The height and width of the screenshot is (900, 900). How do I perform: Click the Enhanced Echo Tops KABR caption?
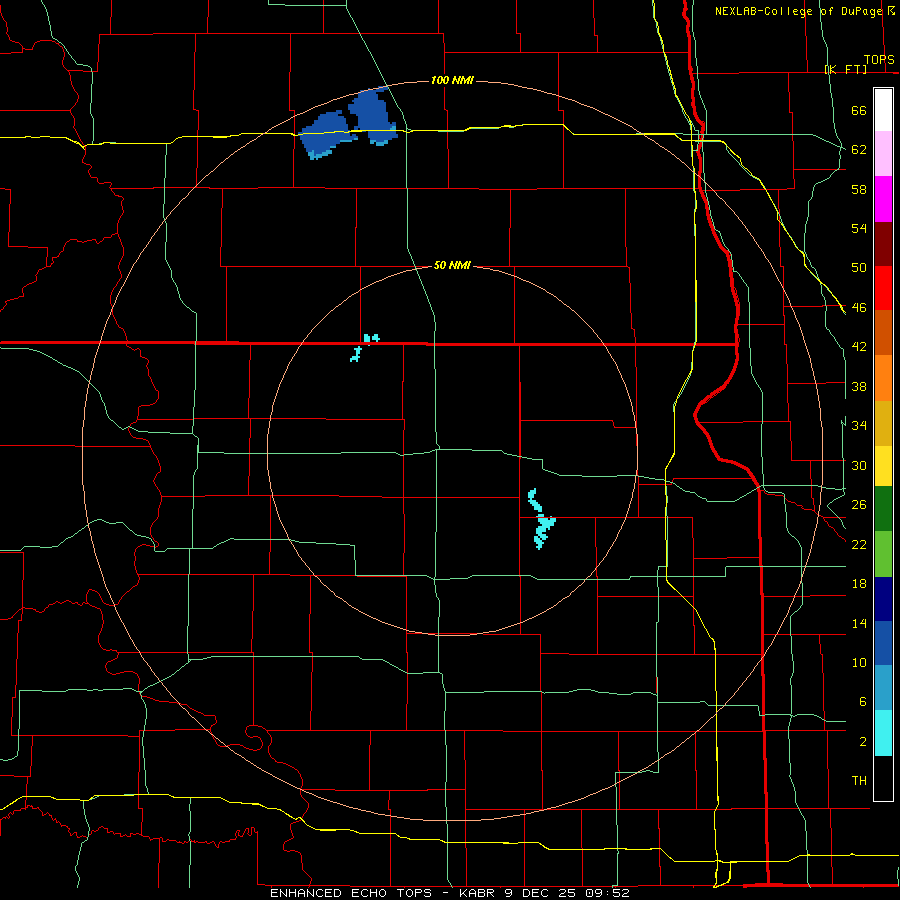pos(450,893)
